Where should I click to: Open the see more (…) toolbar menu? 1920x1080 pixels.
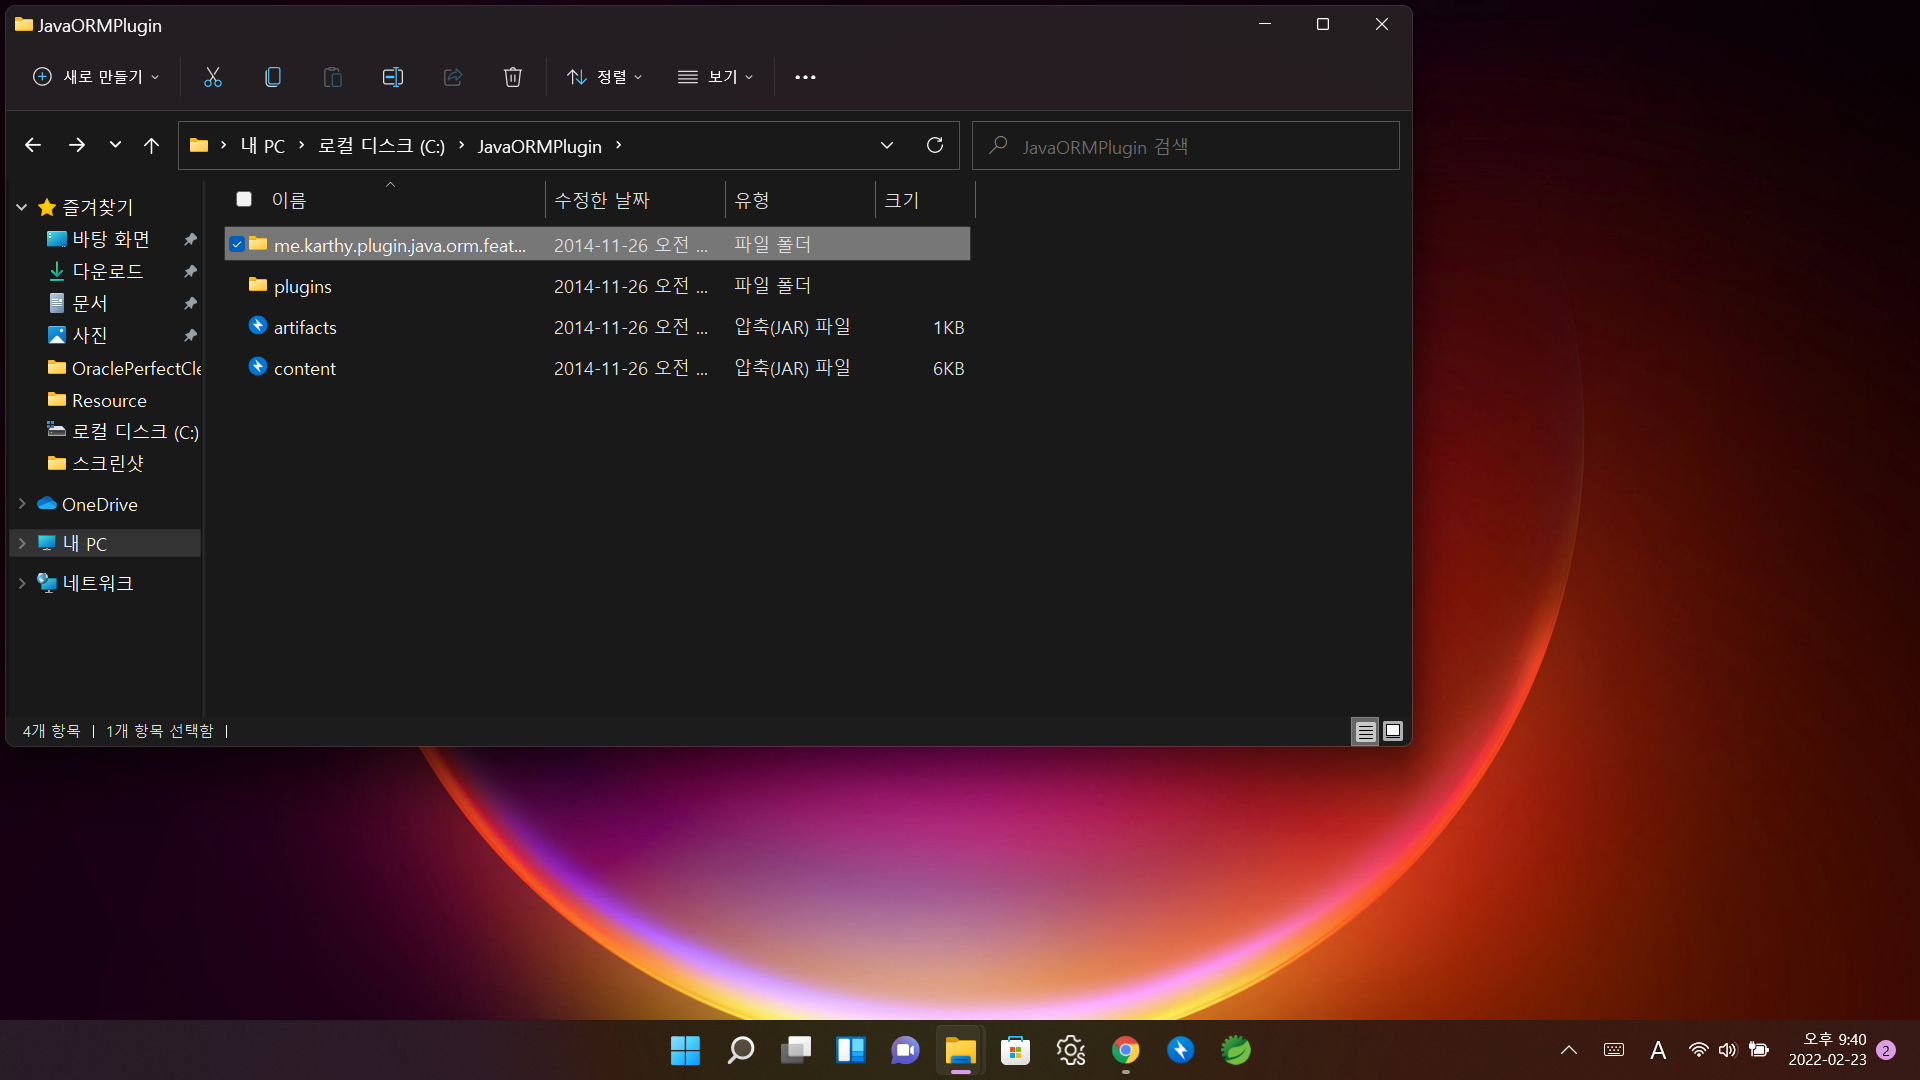805,77
